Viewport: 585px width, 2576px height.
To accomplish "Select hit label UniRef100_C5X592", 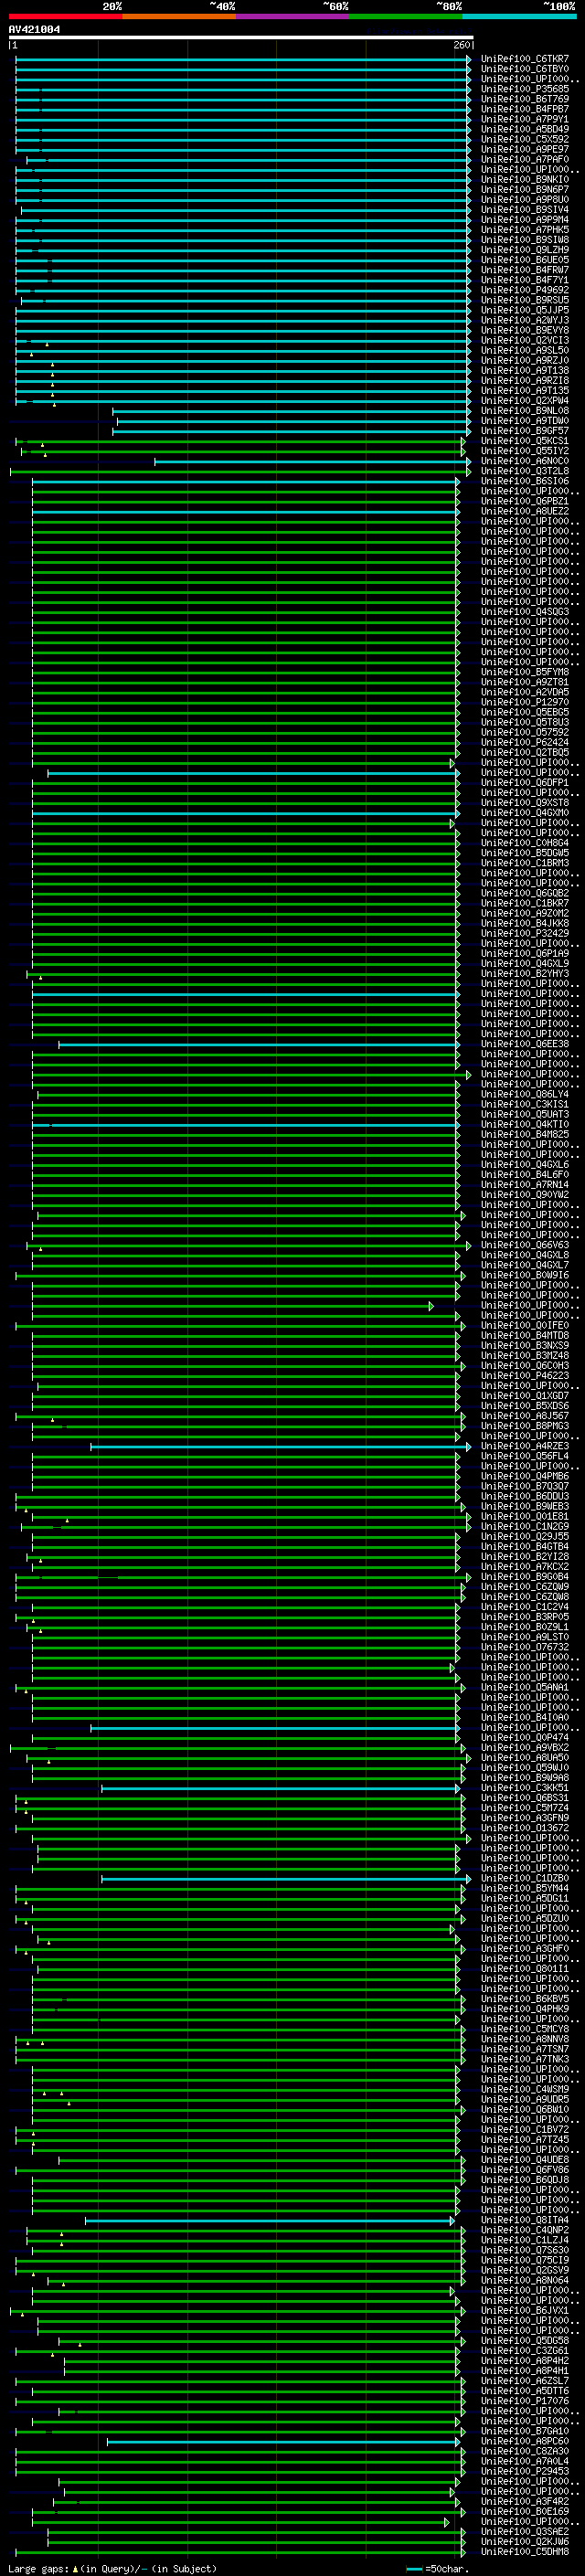I will pyautogui.click(x=525, y=139).
